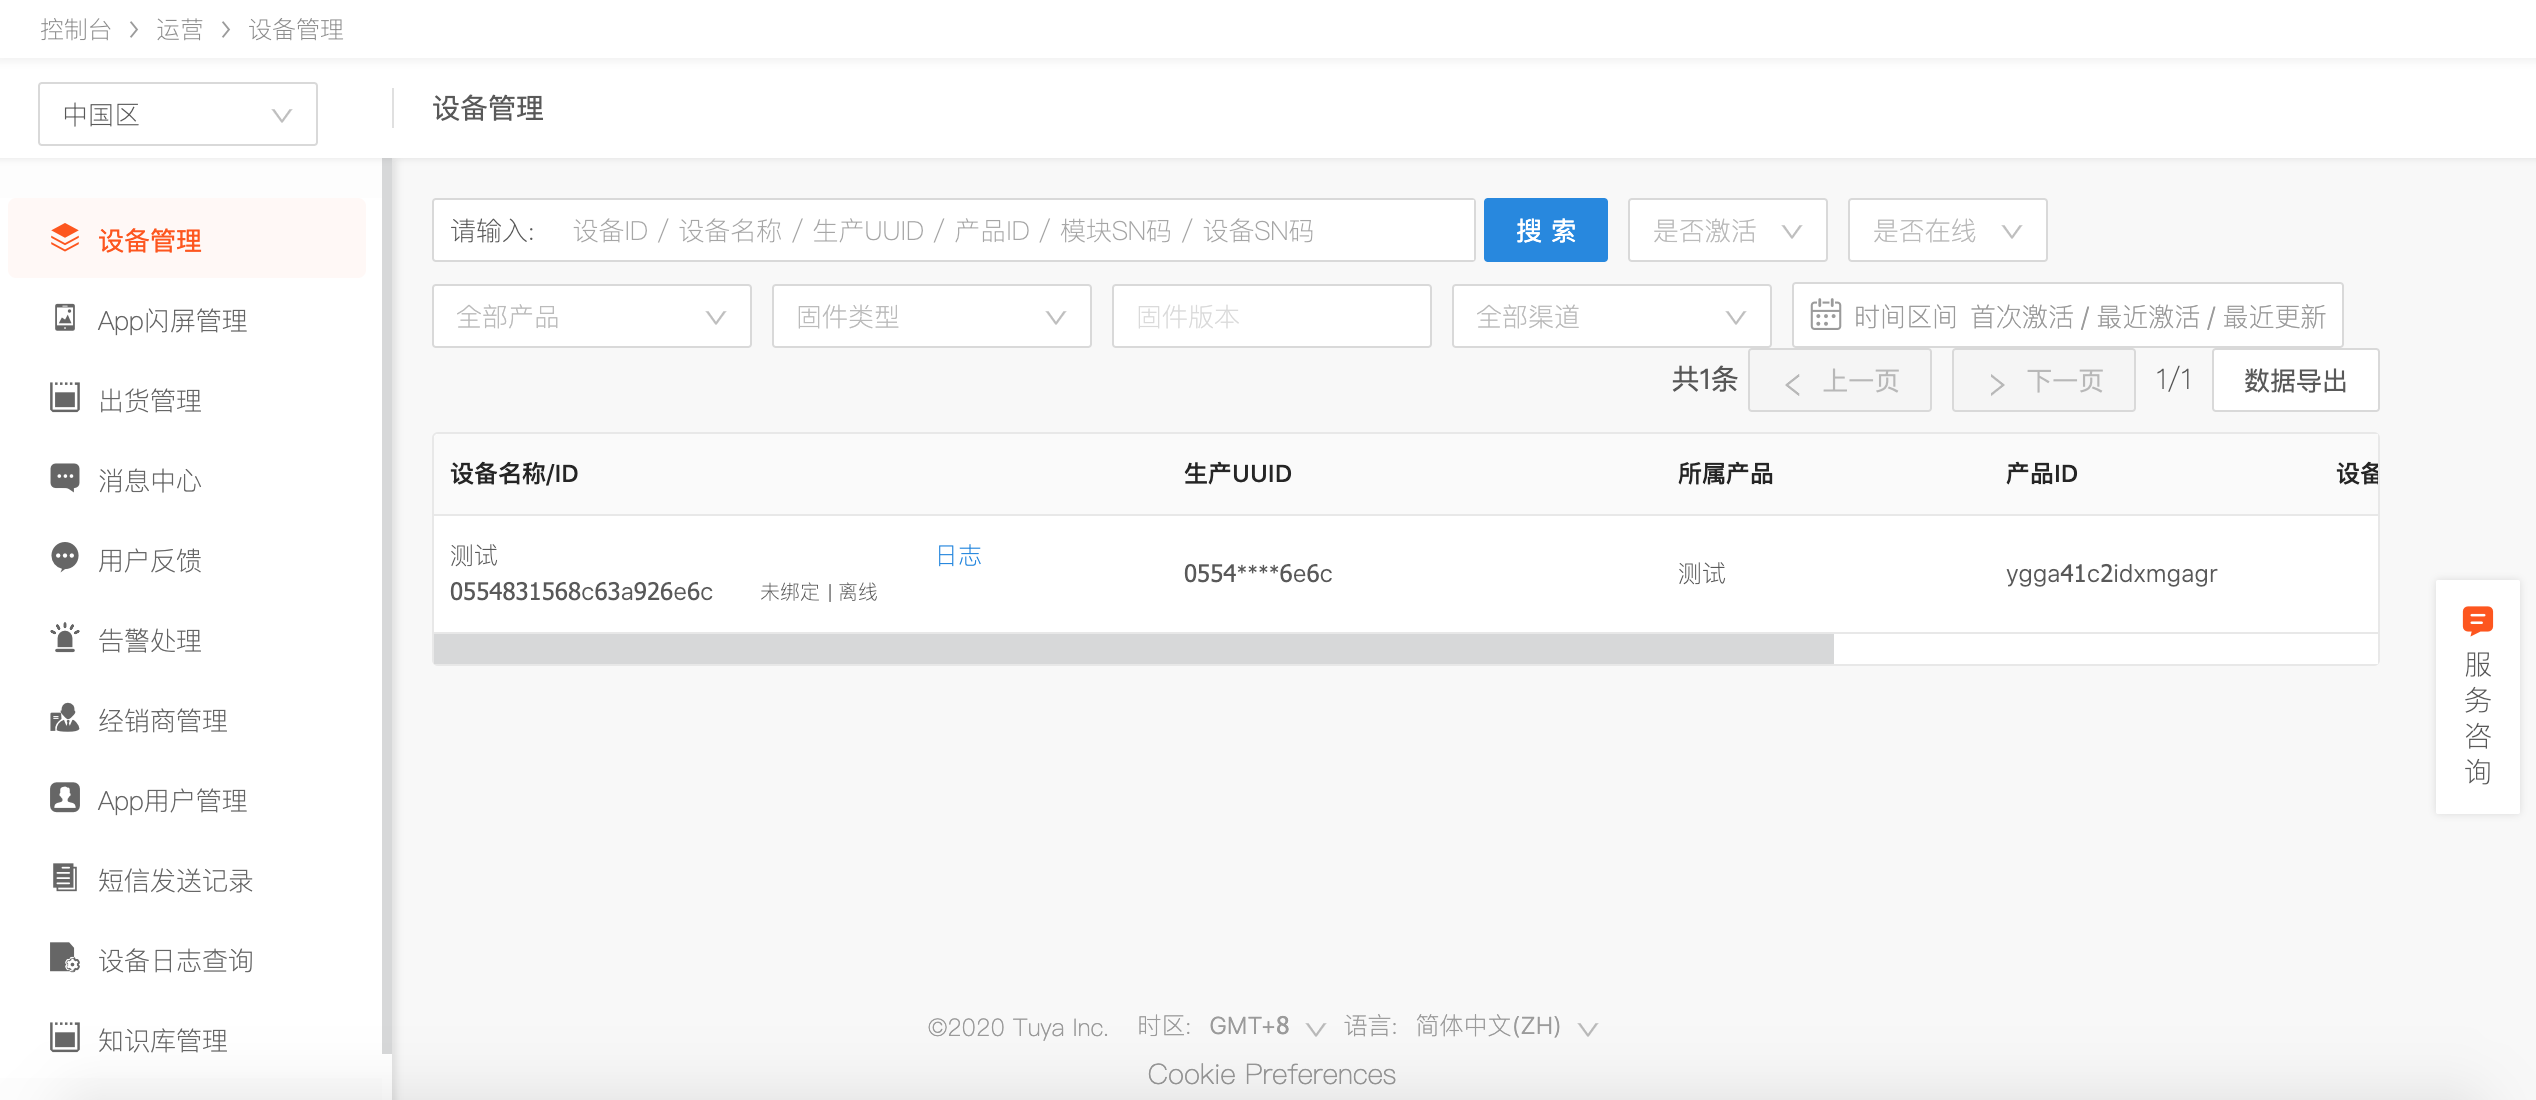
Task: Click the 生产UUID column header
Action: tap(1238, 473)
